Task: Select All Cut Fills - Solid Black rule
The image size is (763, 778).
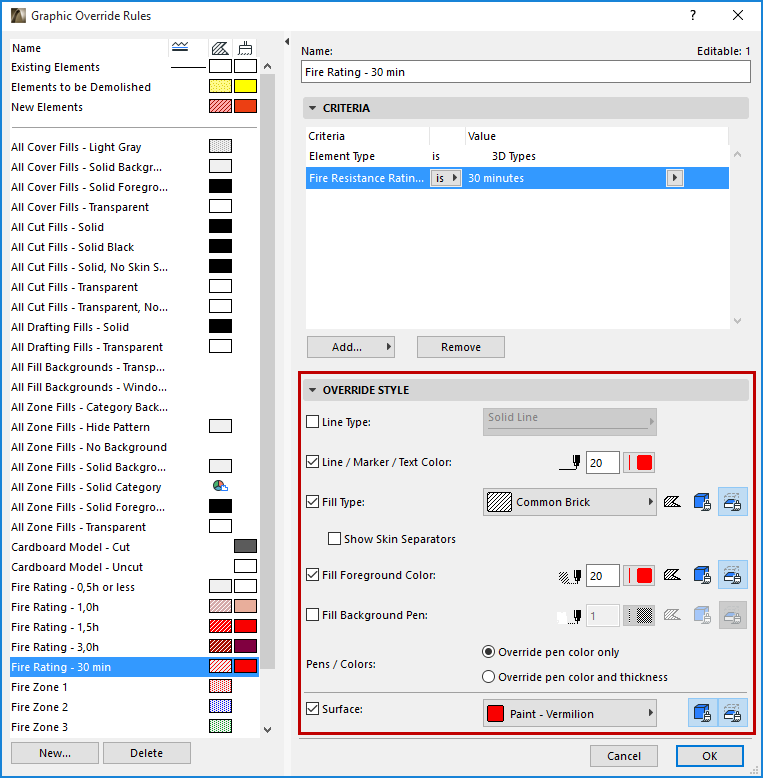Action: pos(134,247)
